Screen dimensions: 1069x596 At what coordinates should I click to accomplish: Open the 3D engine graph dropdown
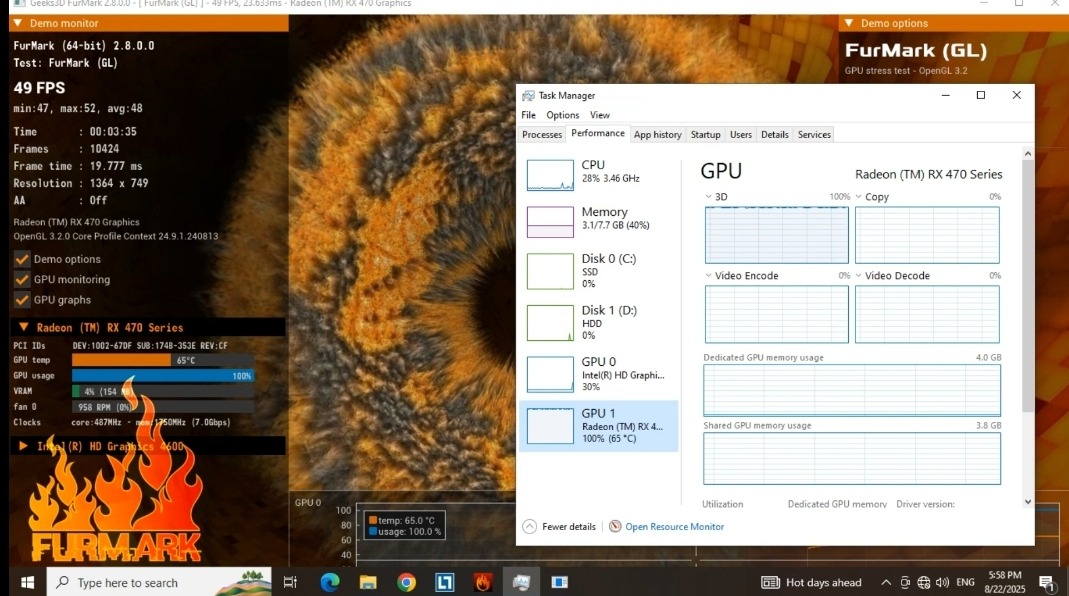[x=709, y=197]
